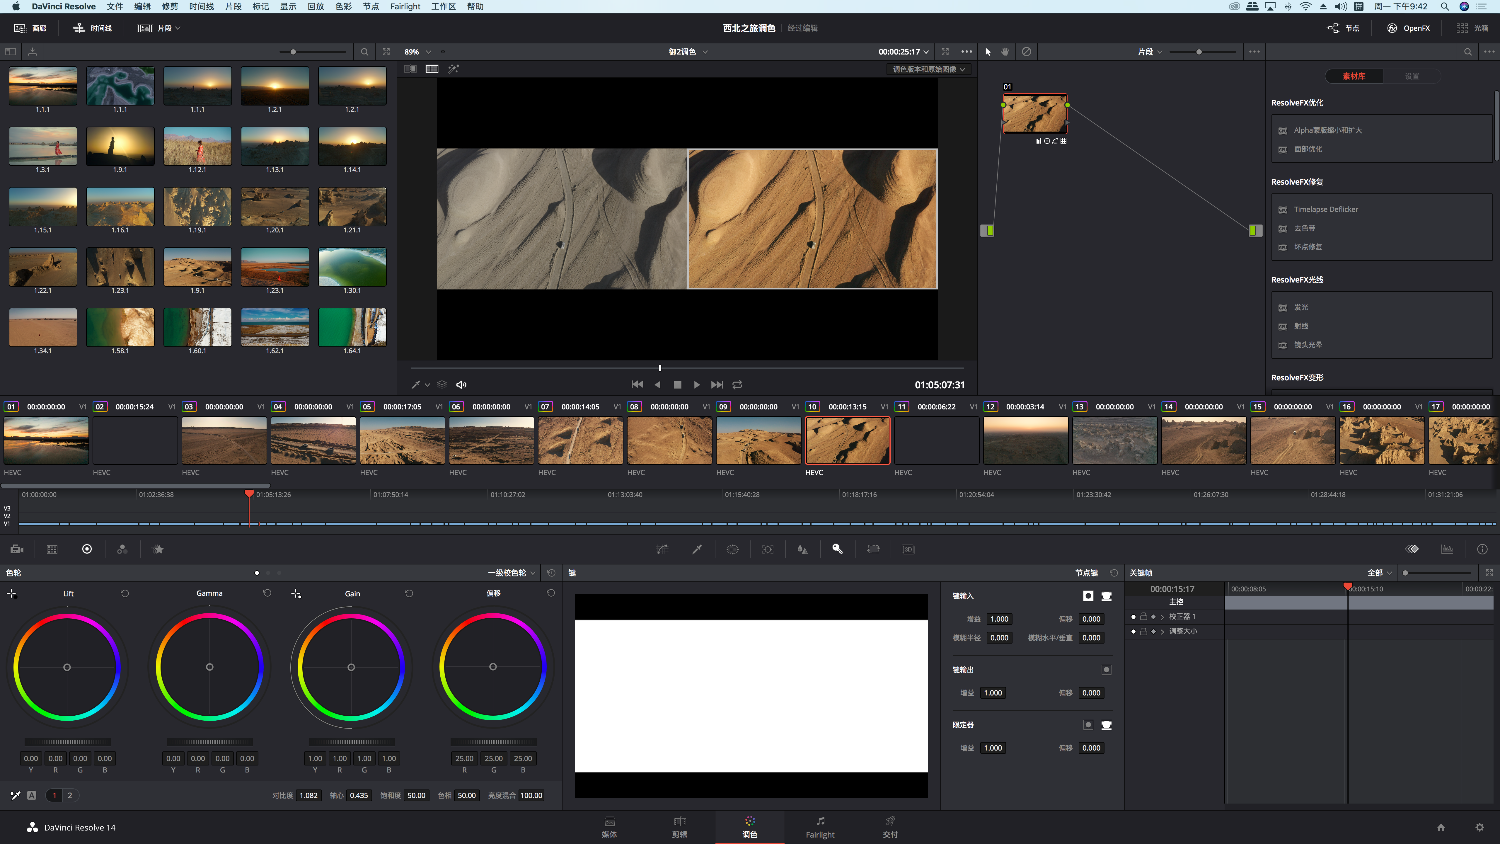Image resolution: width=1500 pixels, height=844 pixels.
Task: Toggle key output invert button
Action: [x=1106, y=670]
